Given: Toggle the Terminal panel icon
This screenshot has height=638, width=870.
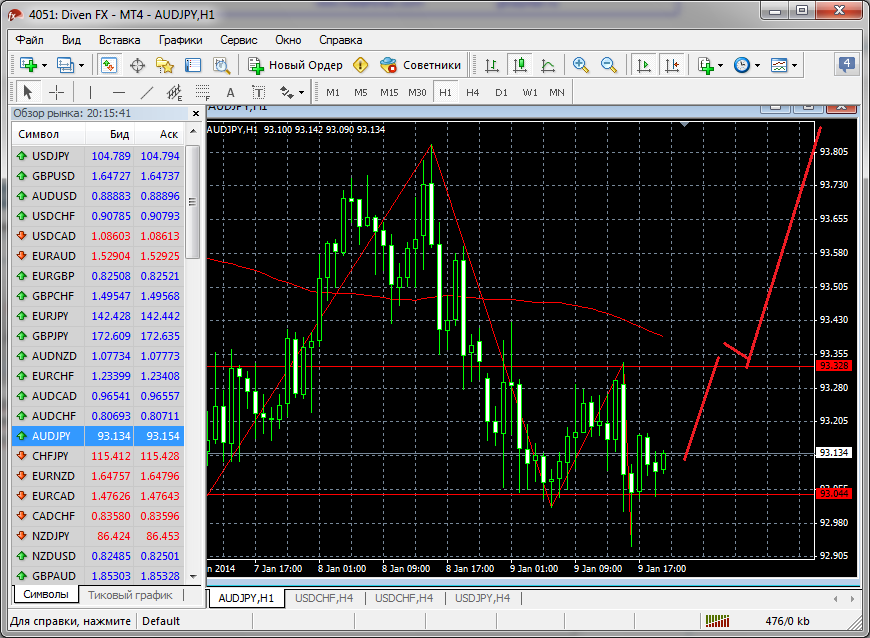Looking at the screenshot, I should click(193, 65).
